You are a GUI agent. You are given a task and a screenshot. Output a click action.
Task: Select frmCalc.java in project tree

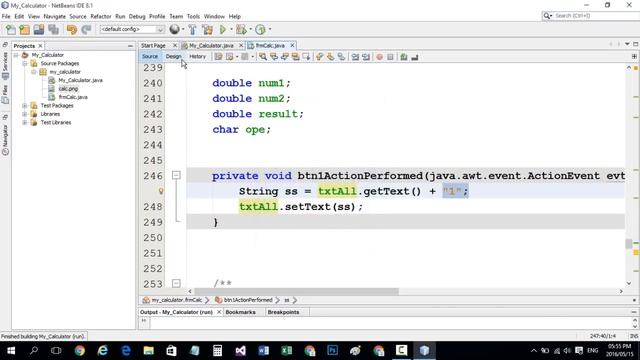pyautogui.click(x=73, y=97)
